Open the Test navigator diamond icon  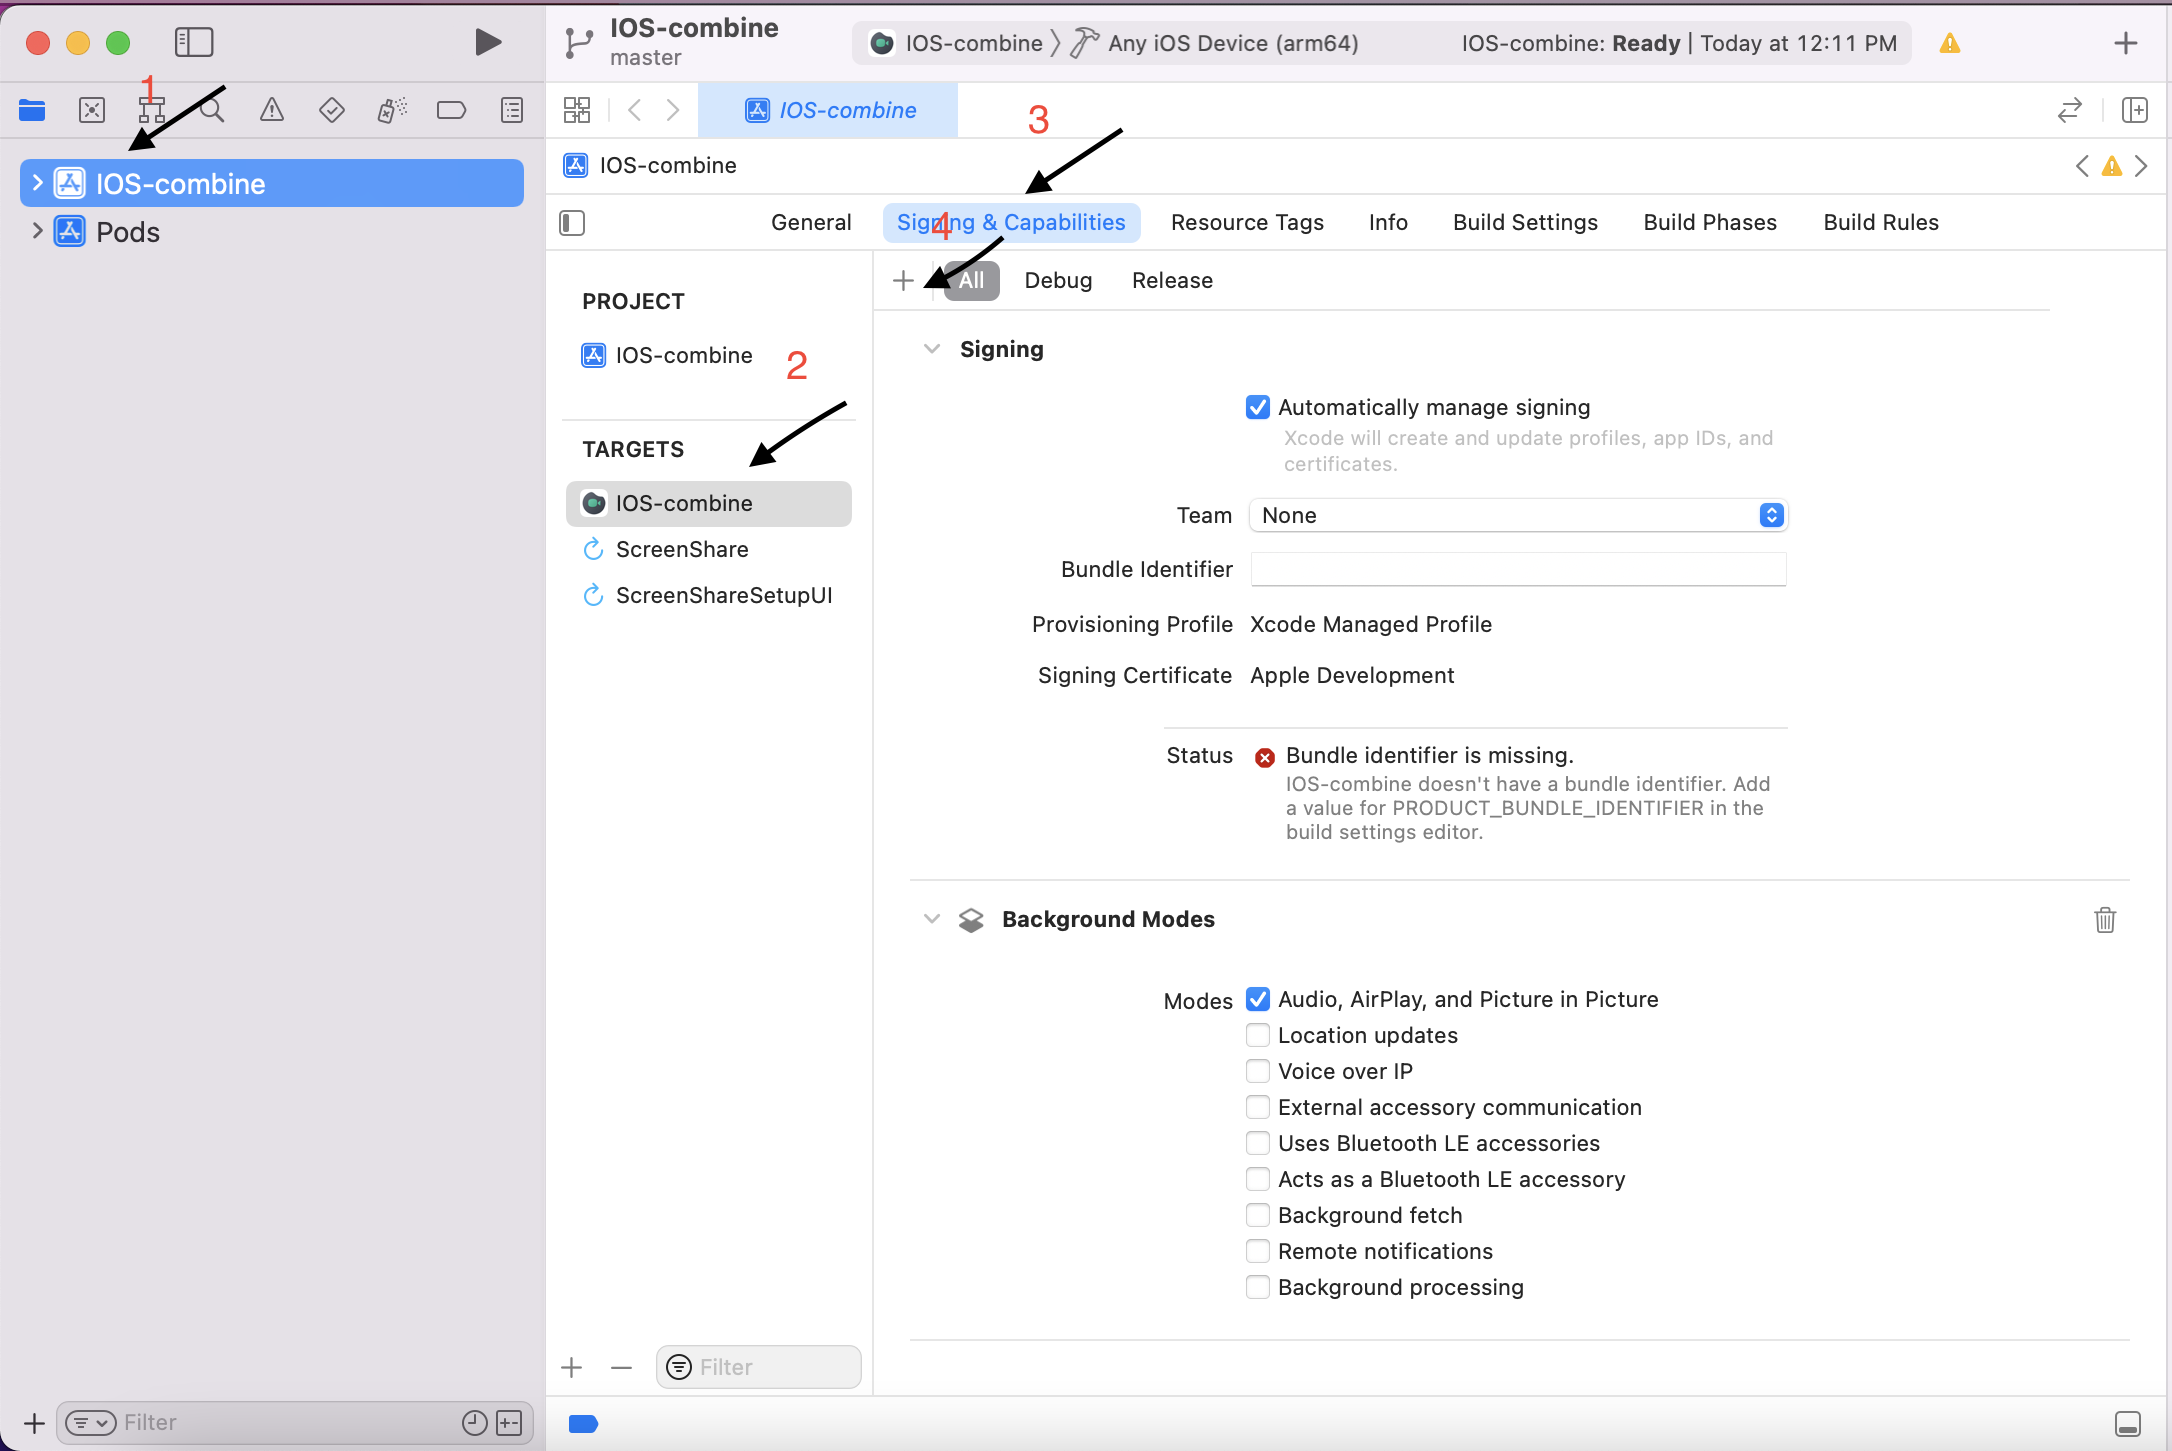click(x=332, y=110)
